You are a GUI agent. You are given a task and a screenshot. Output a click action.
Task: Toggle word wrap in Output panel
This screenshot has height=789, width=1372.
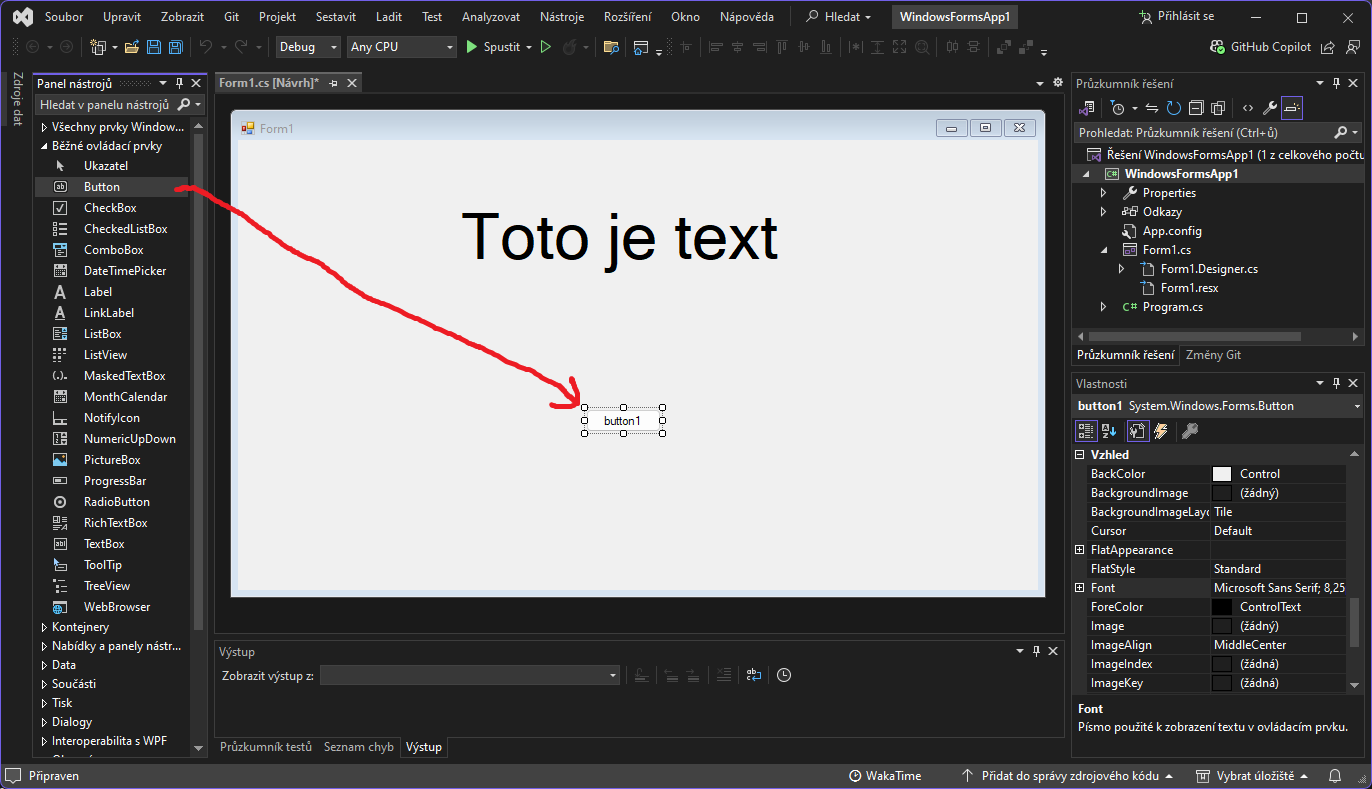click(x=754, y=675)
